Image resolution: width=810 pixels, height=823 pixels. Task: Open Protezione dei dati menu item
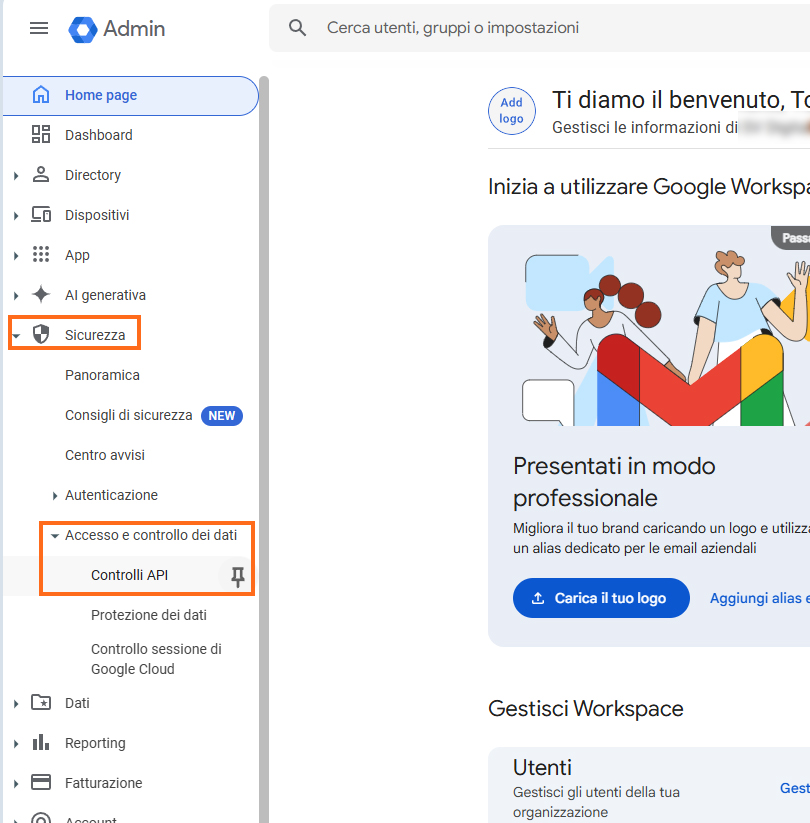coord(149,615)
